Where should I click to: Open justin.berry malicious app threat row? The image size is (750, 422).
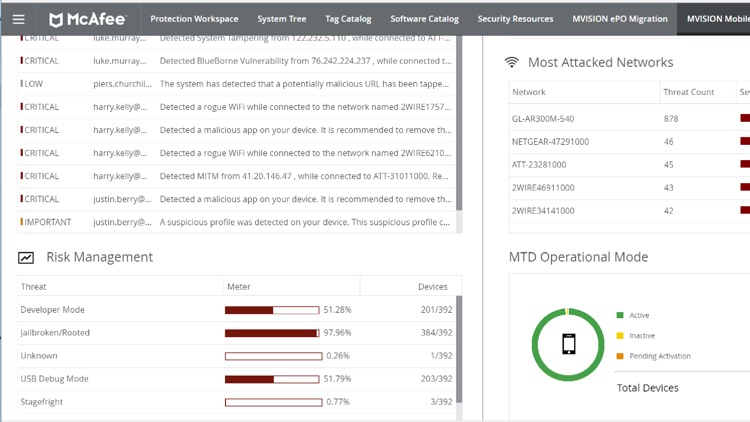coord(237,199)
